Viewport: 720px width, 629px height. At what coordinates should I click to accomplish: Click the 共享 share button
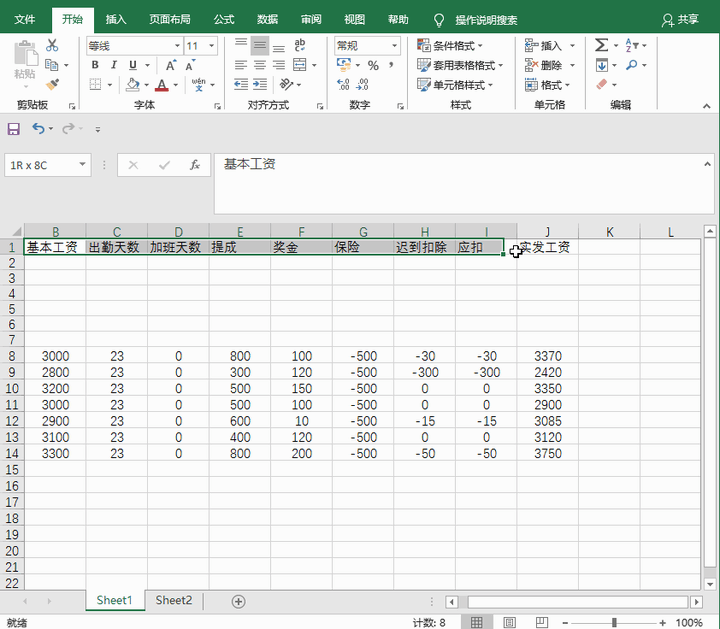[x=680, y=19]
